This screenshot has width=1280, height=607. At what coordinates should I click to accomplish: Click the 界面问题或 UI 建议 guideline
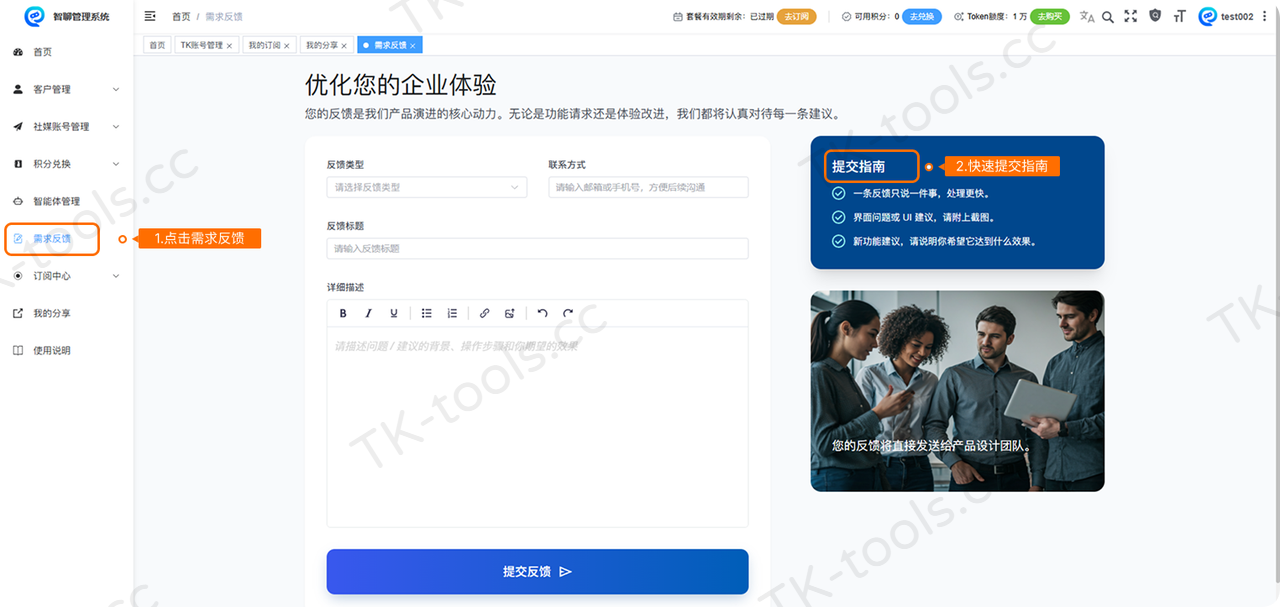(923, 217)
